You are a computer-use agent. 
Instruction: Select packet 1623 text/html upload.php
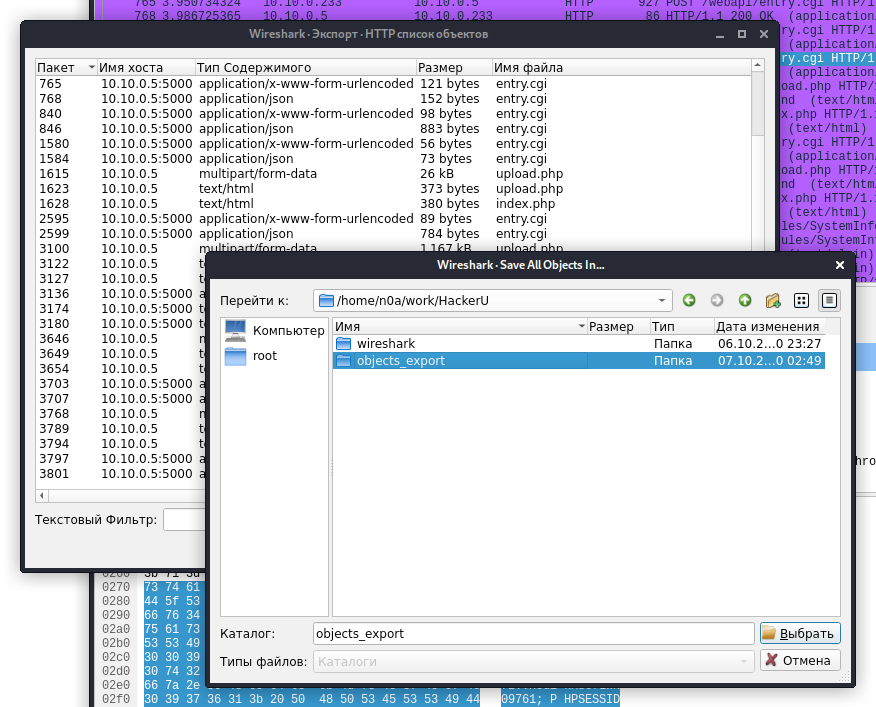tap(393, 189)
